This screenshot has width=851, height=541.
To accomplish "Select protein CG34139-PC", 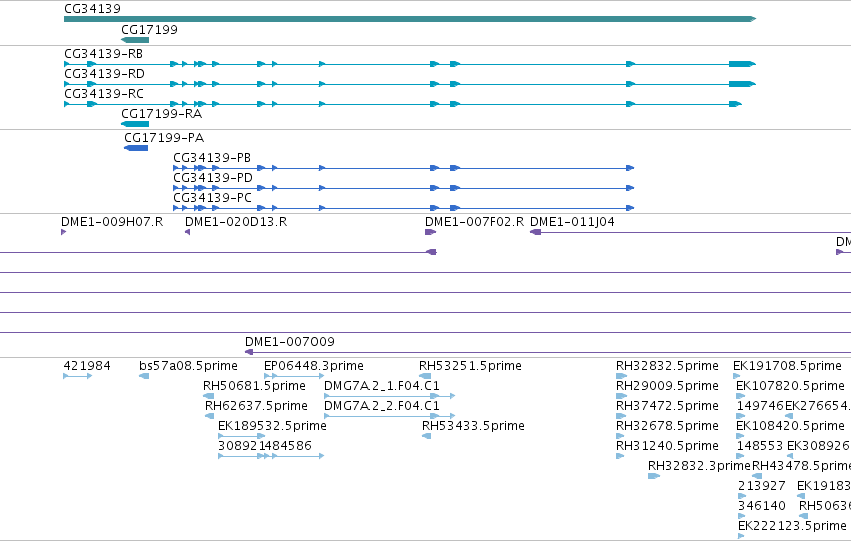I will coord(403,208).
